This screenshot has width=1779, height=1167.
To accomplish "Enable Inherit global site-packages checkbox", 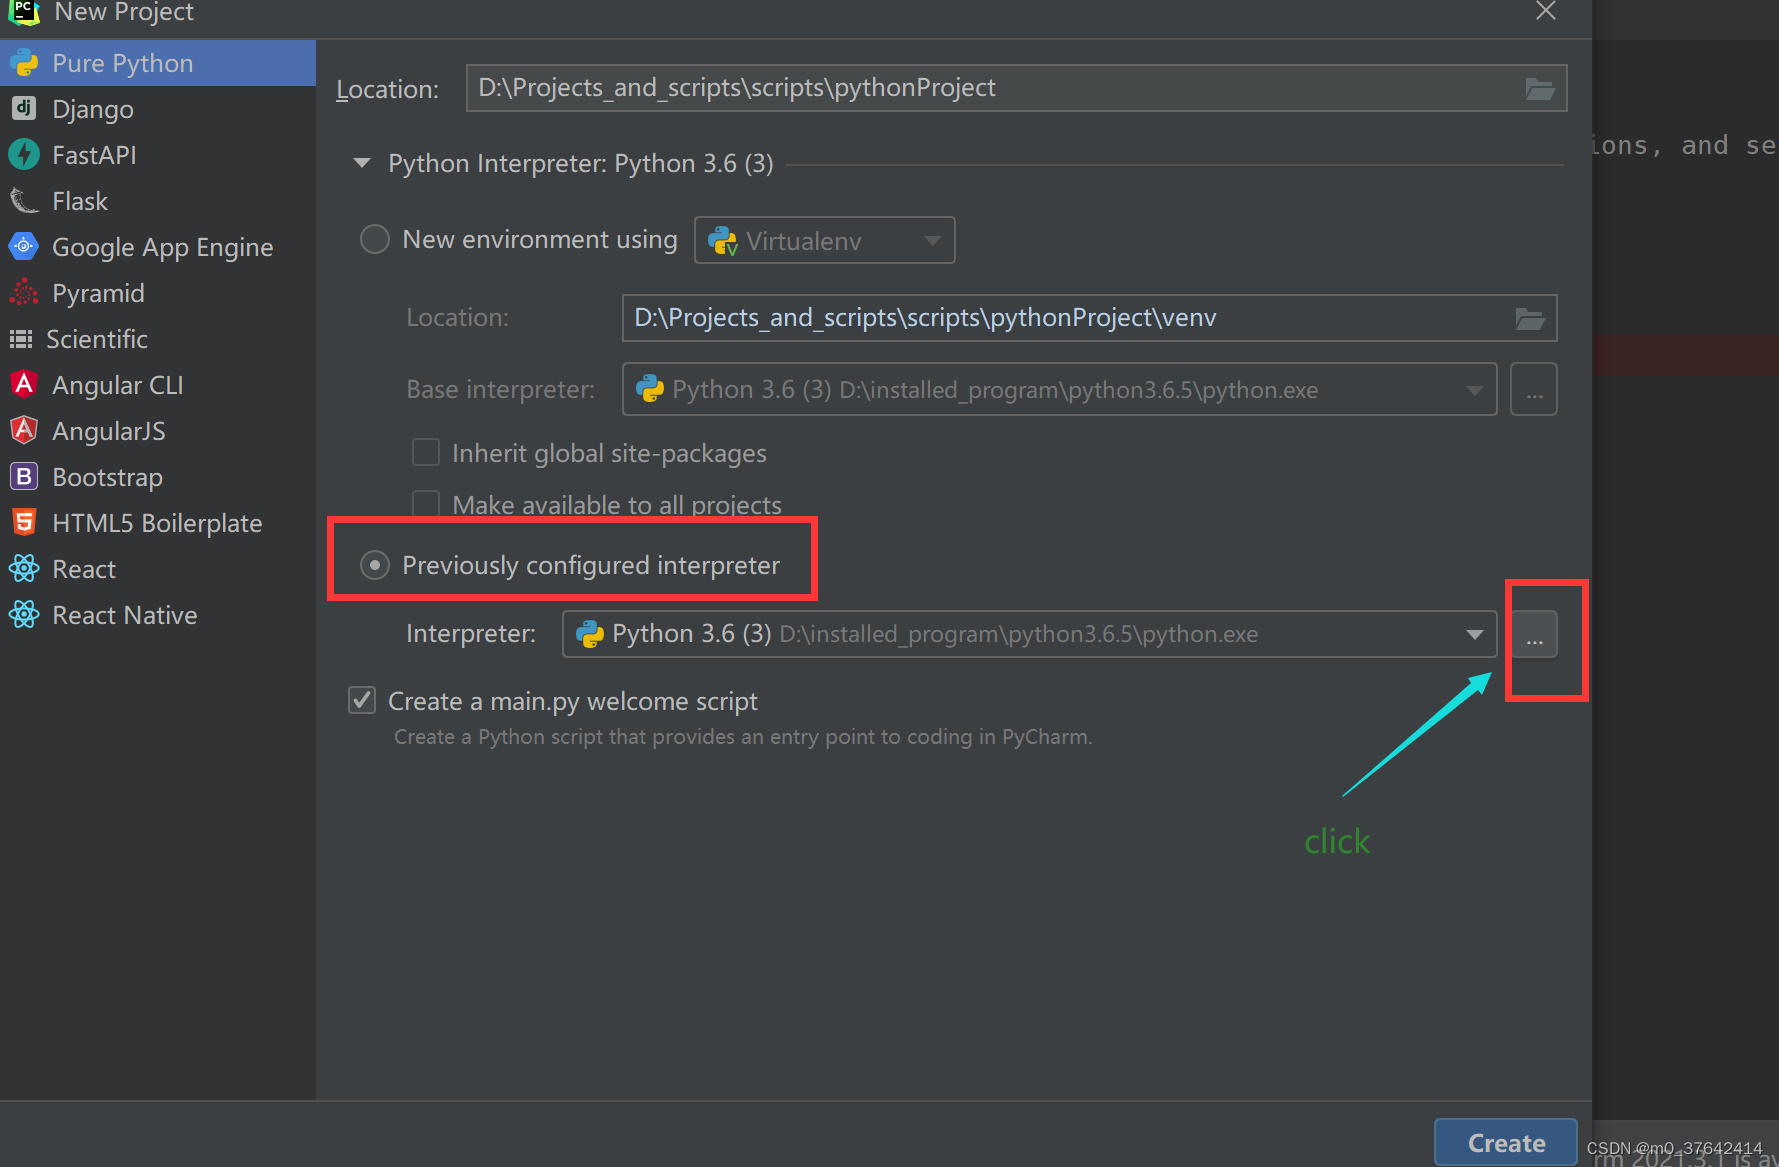I will (x=426, y=452).
